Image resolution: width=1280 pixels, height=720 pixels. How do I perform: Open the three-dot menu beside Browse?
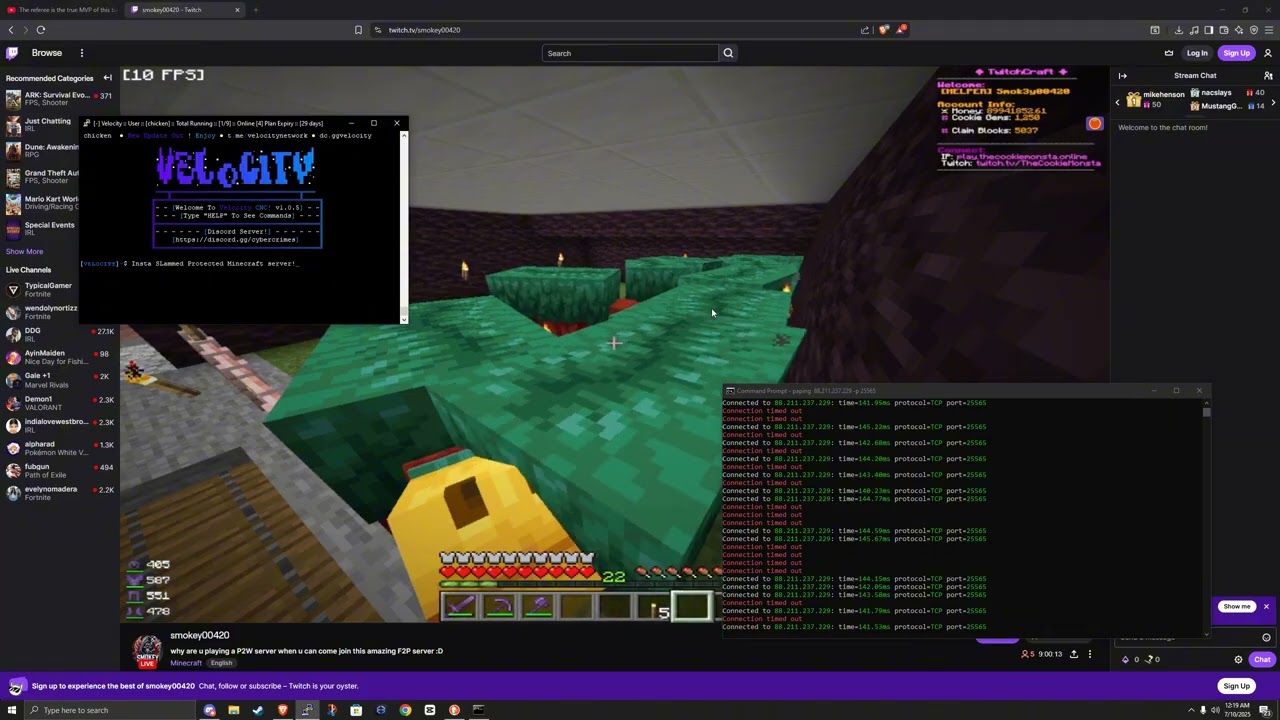tap(82, 53)
